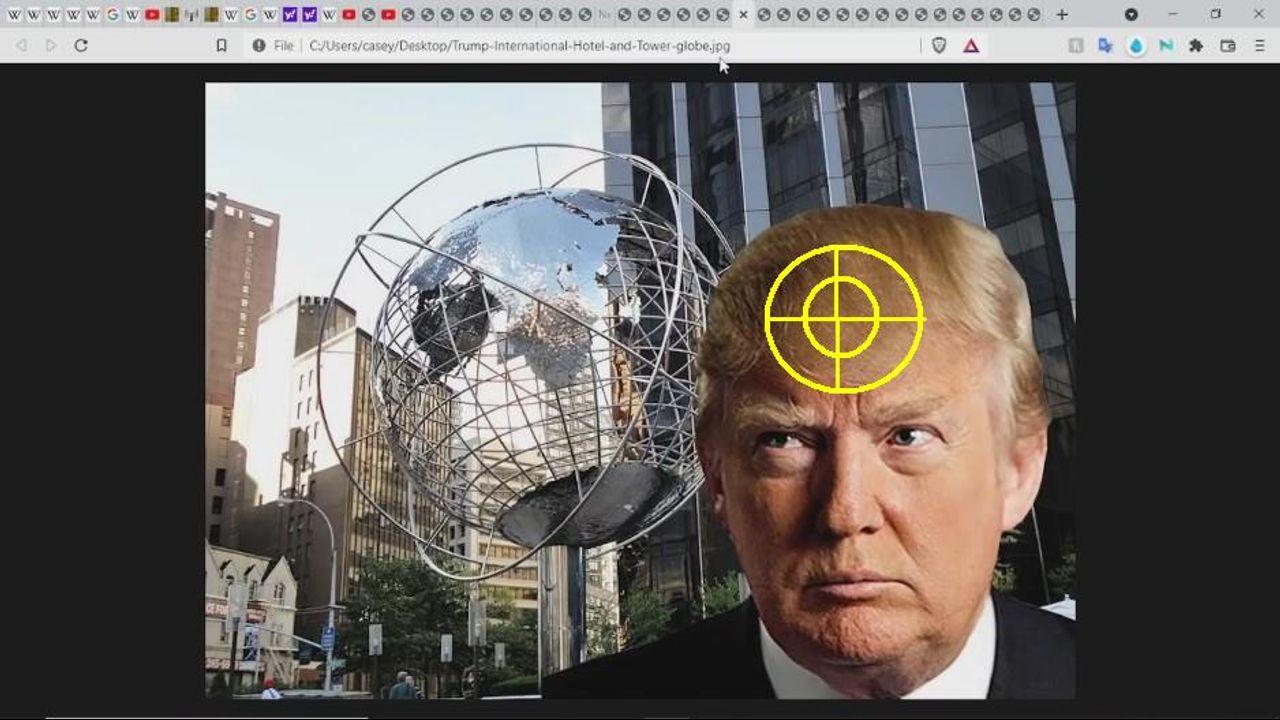Switch to the leftmost Wikipedia tab
Screen dimensions: 1280x720
[x=14, y=14]
